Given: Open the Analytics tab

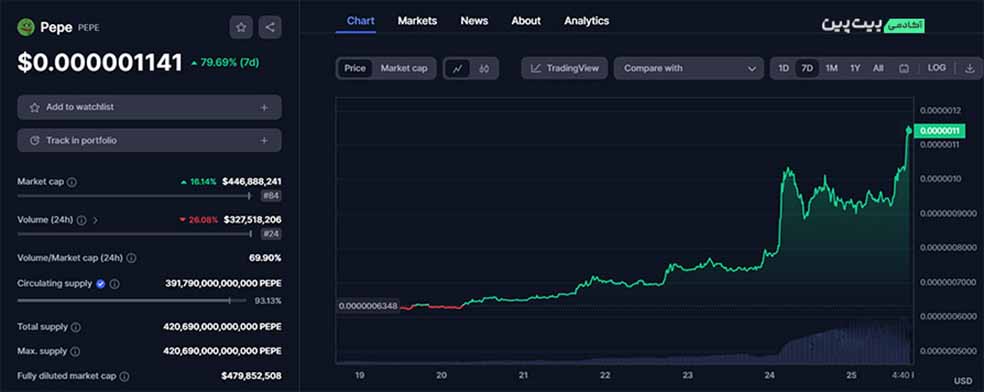Looking at the screenshot, I should pos(586,21).
